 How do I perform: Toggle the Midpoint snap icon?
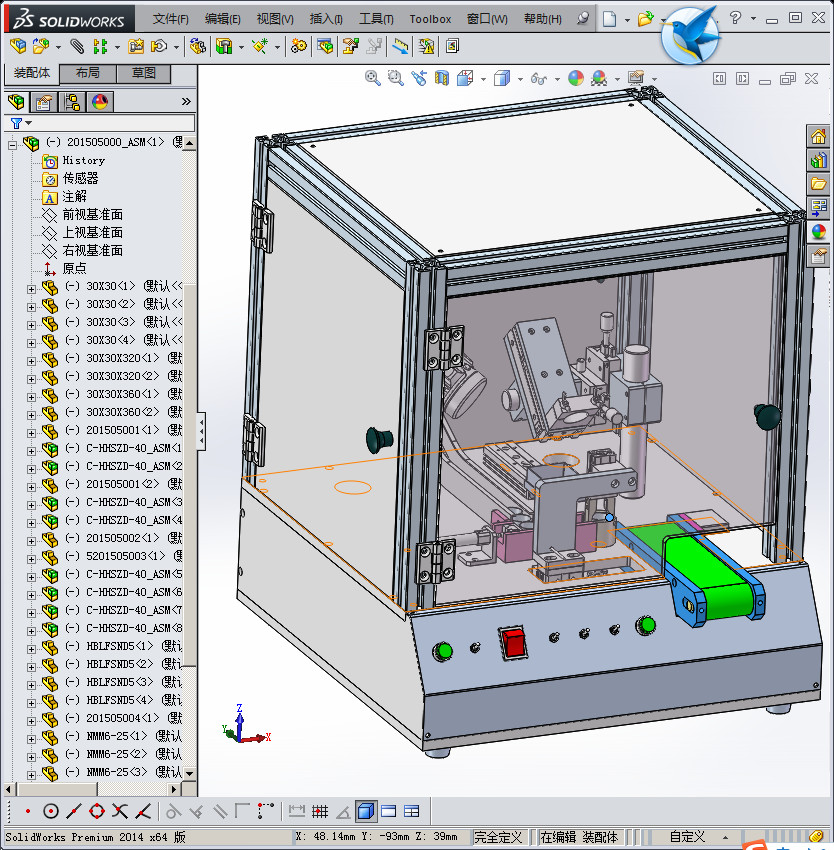74,812
